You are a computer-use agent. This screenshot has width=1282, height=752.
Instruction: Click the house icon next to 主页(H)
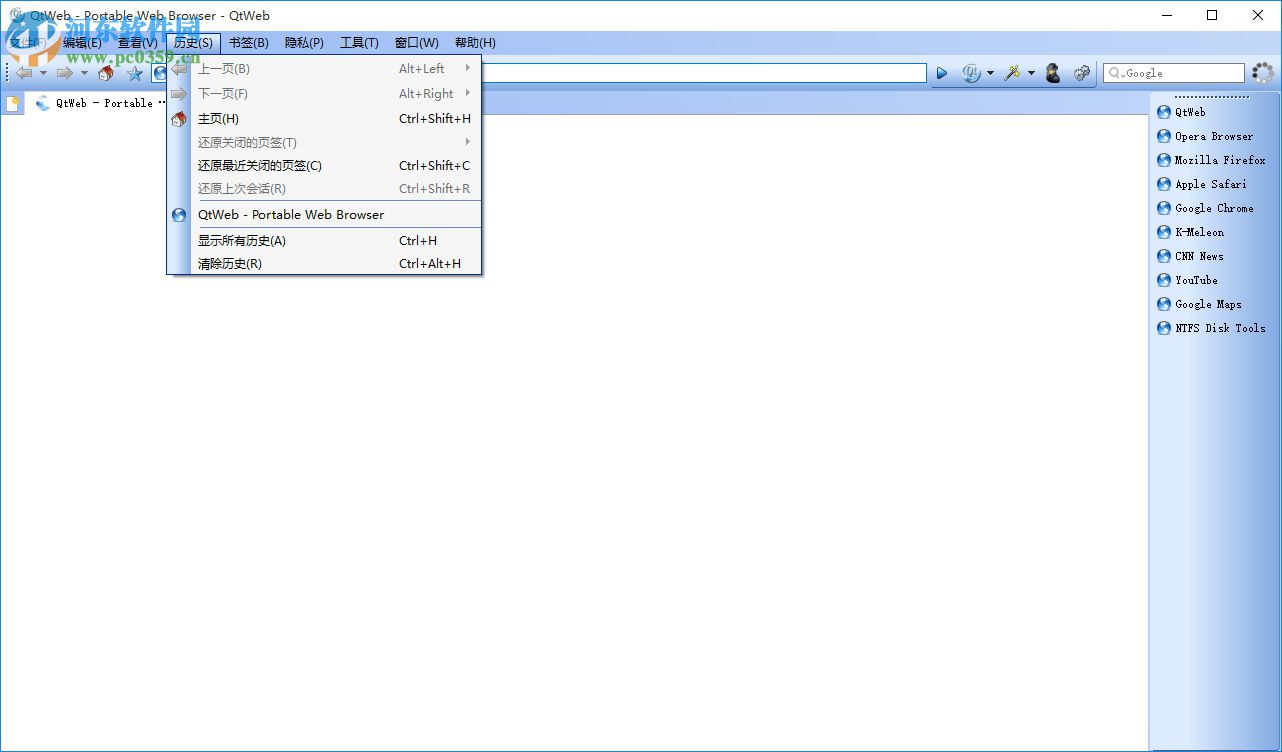179,119
